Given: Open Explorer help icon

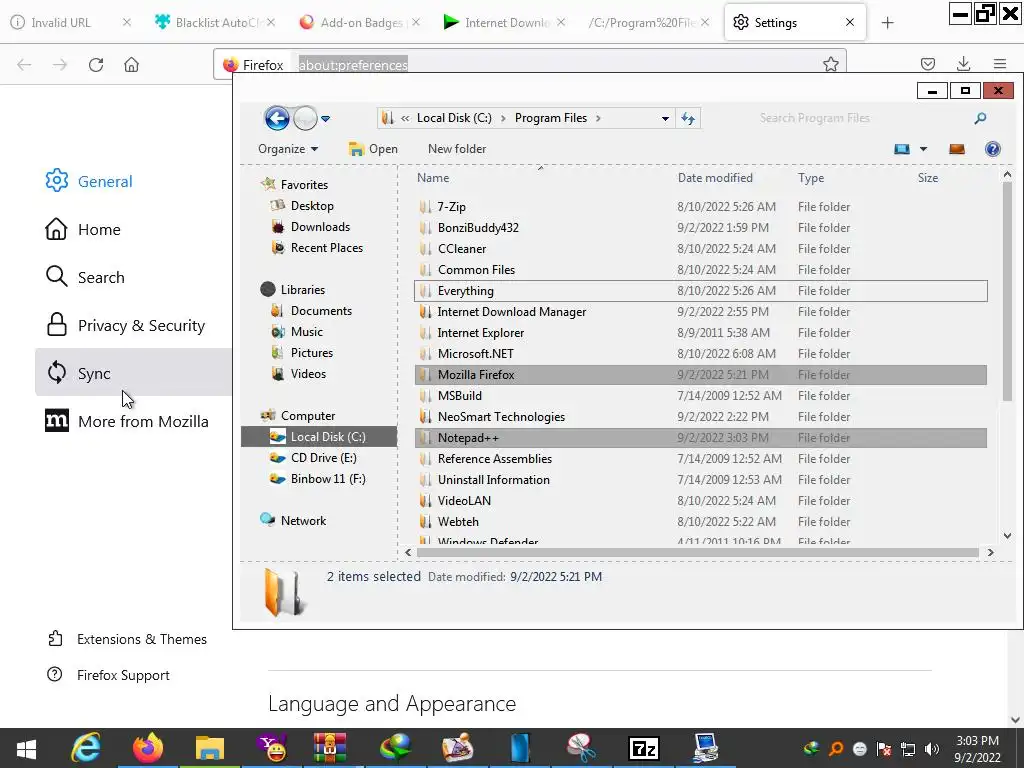Looking at the screenshot, I should click(993, 149).
